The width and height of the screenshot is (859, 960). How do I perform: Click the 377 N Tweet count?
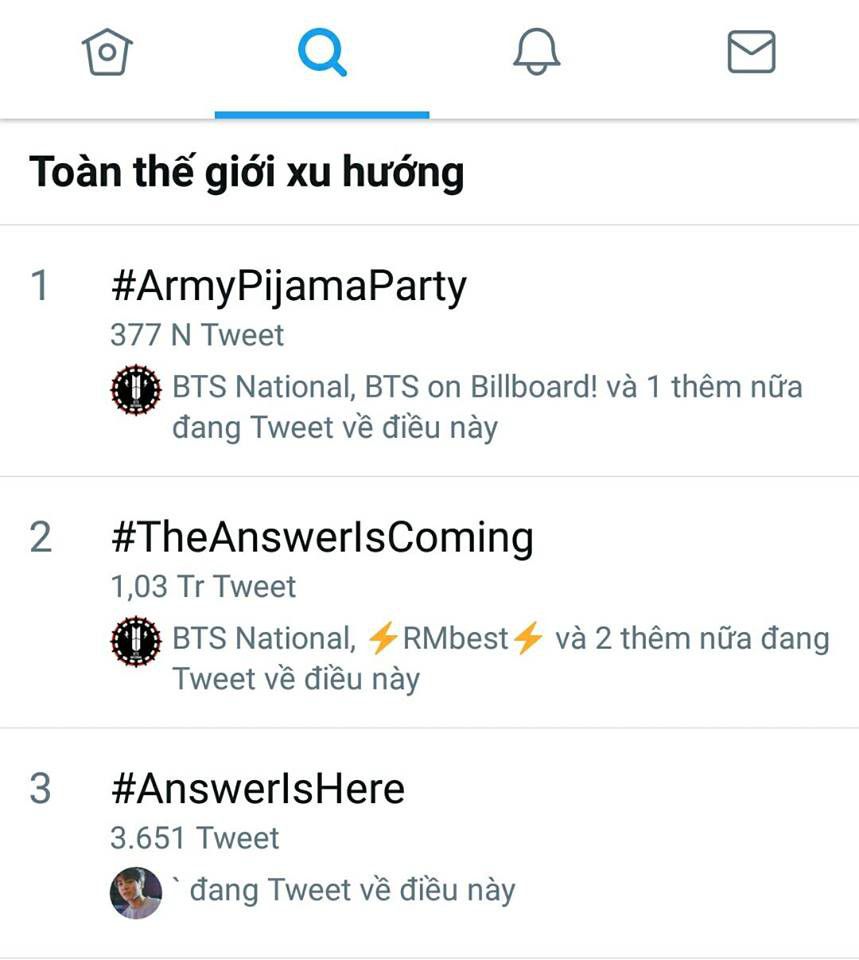pyautogui.click(x=197, y=335)
